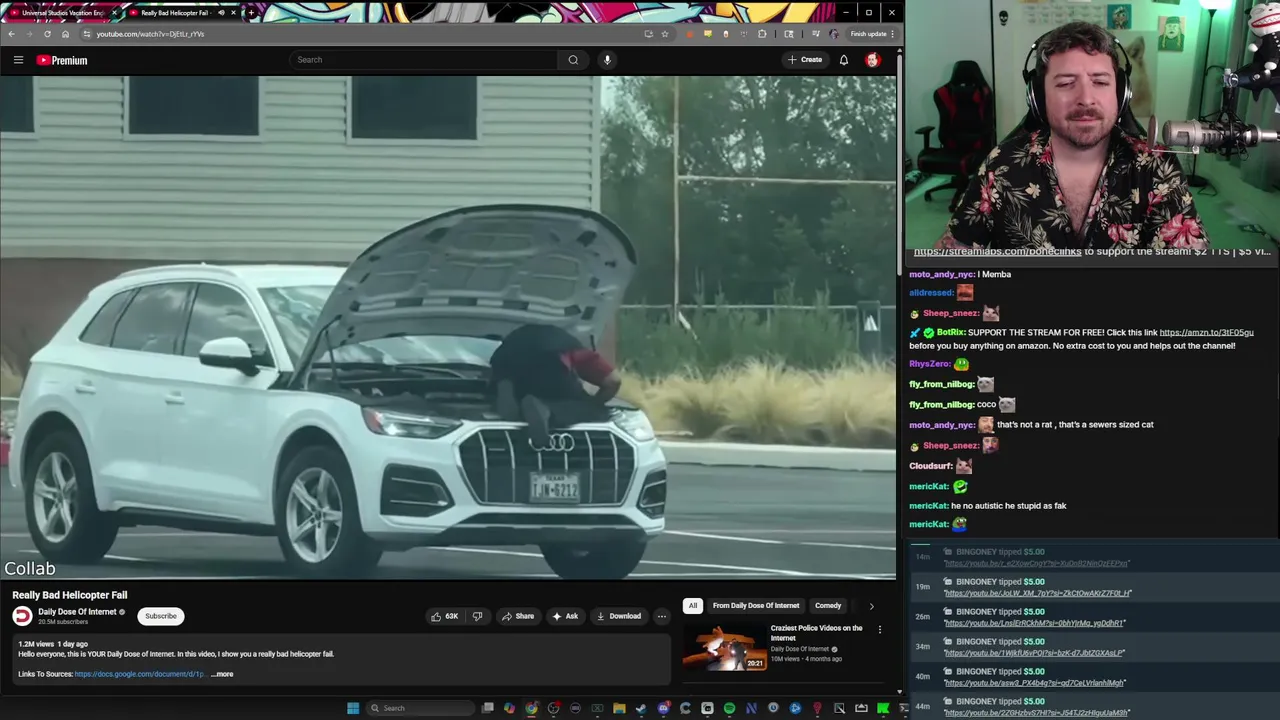Click the video player showing the Audi

click(x=448, y=328)
